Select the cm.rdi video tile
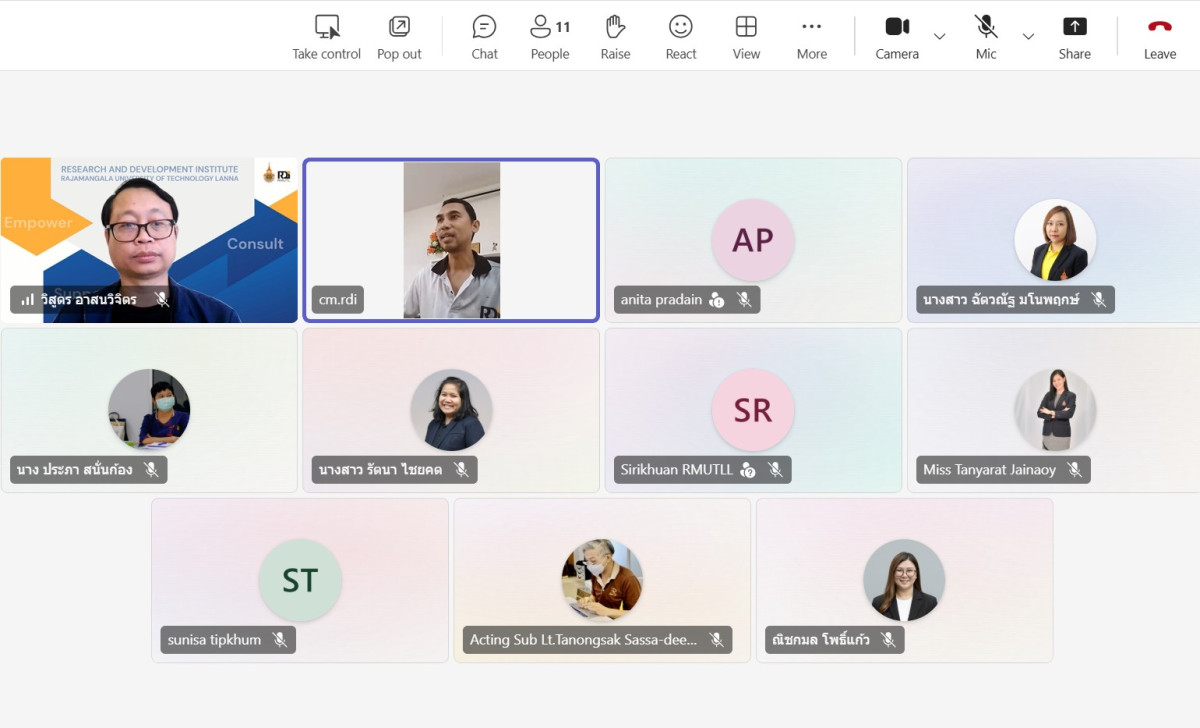 tap(451, 240)
